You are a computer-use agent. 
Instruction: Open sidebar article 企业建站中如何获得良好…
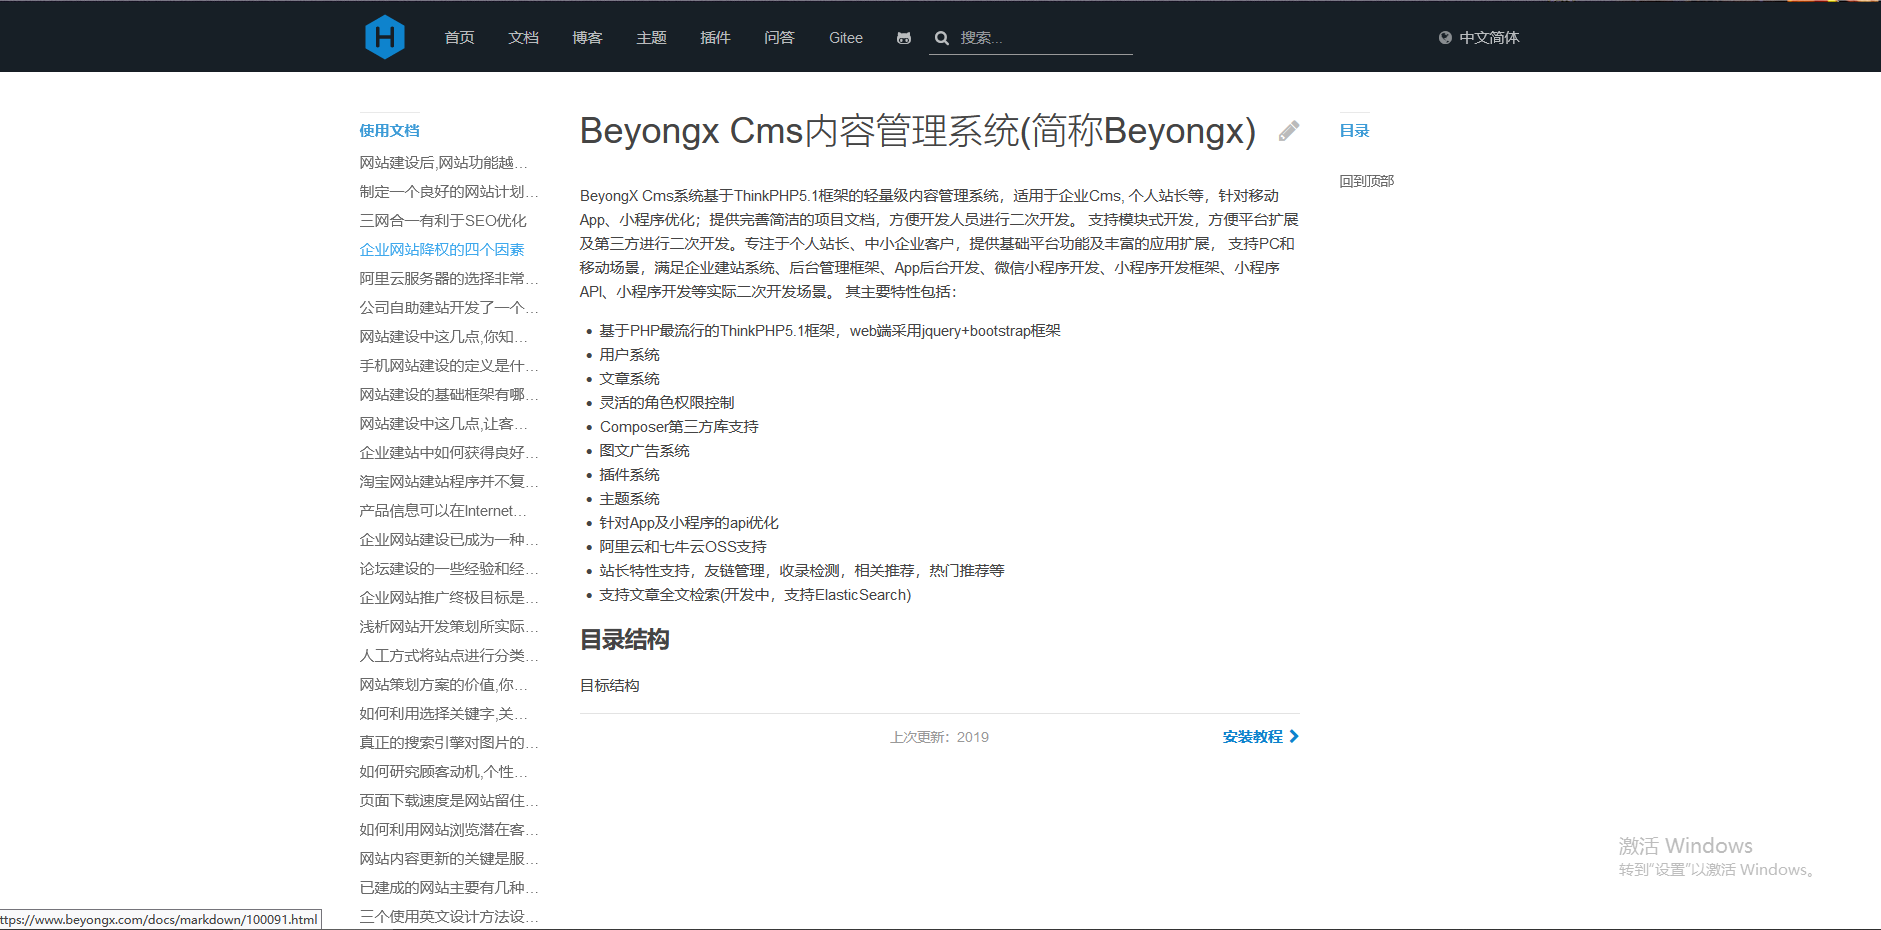coord(449,452)
